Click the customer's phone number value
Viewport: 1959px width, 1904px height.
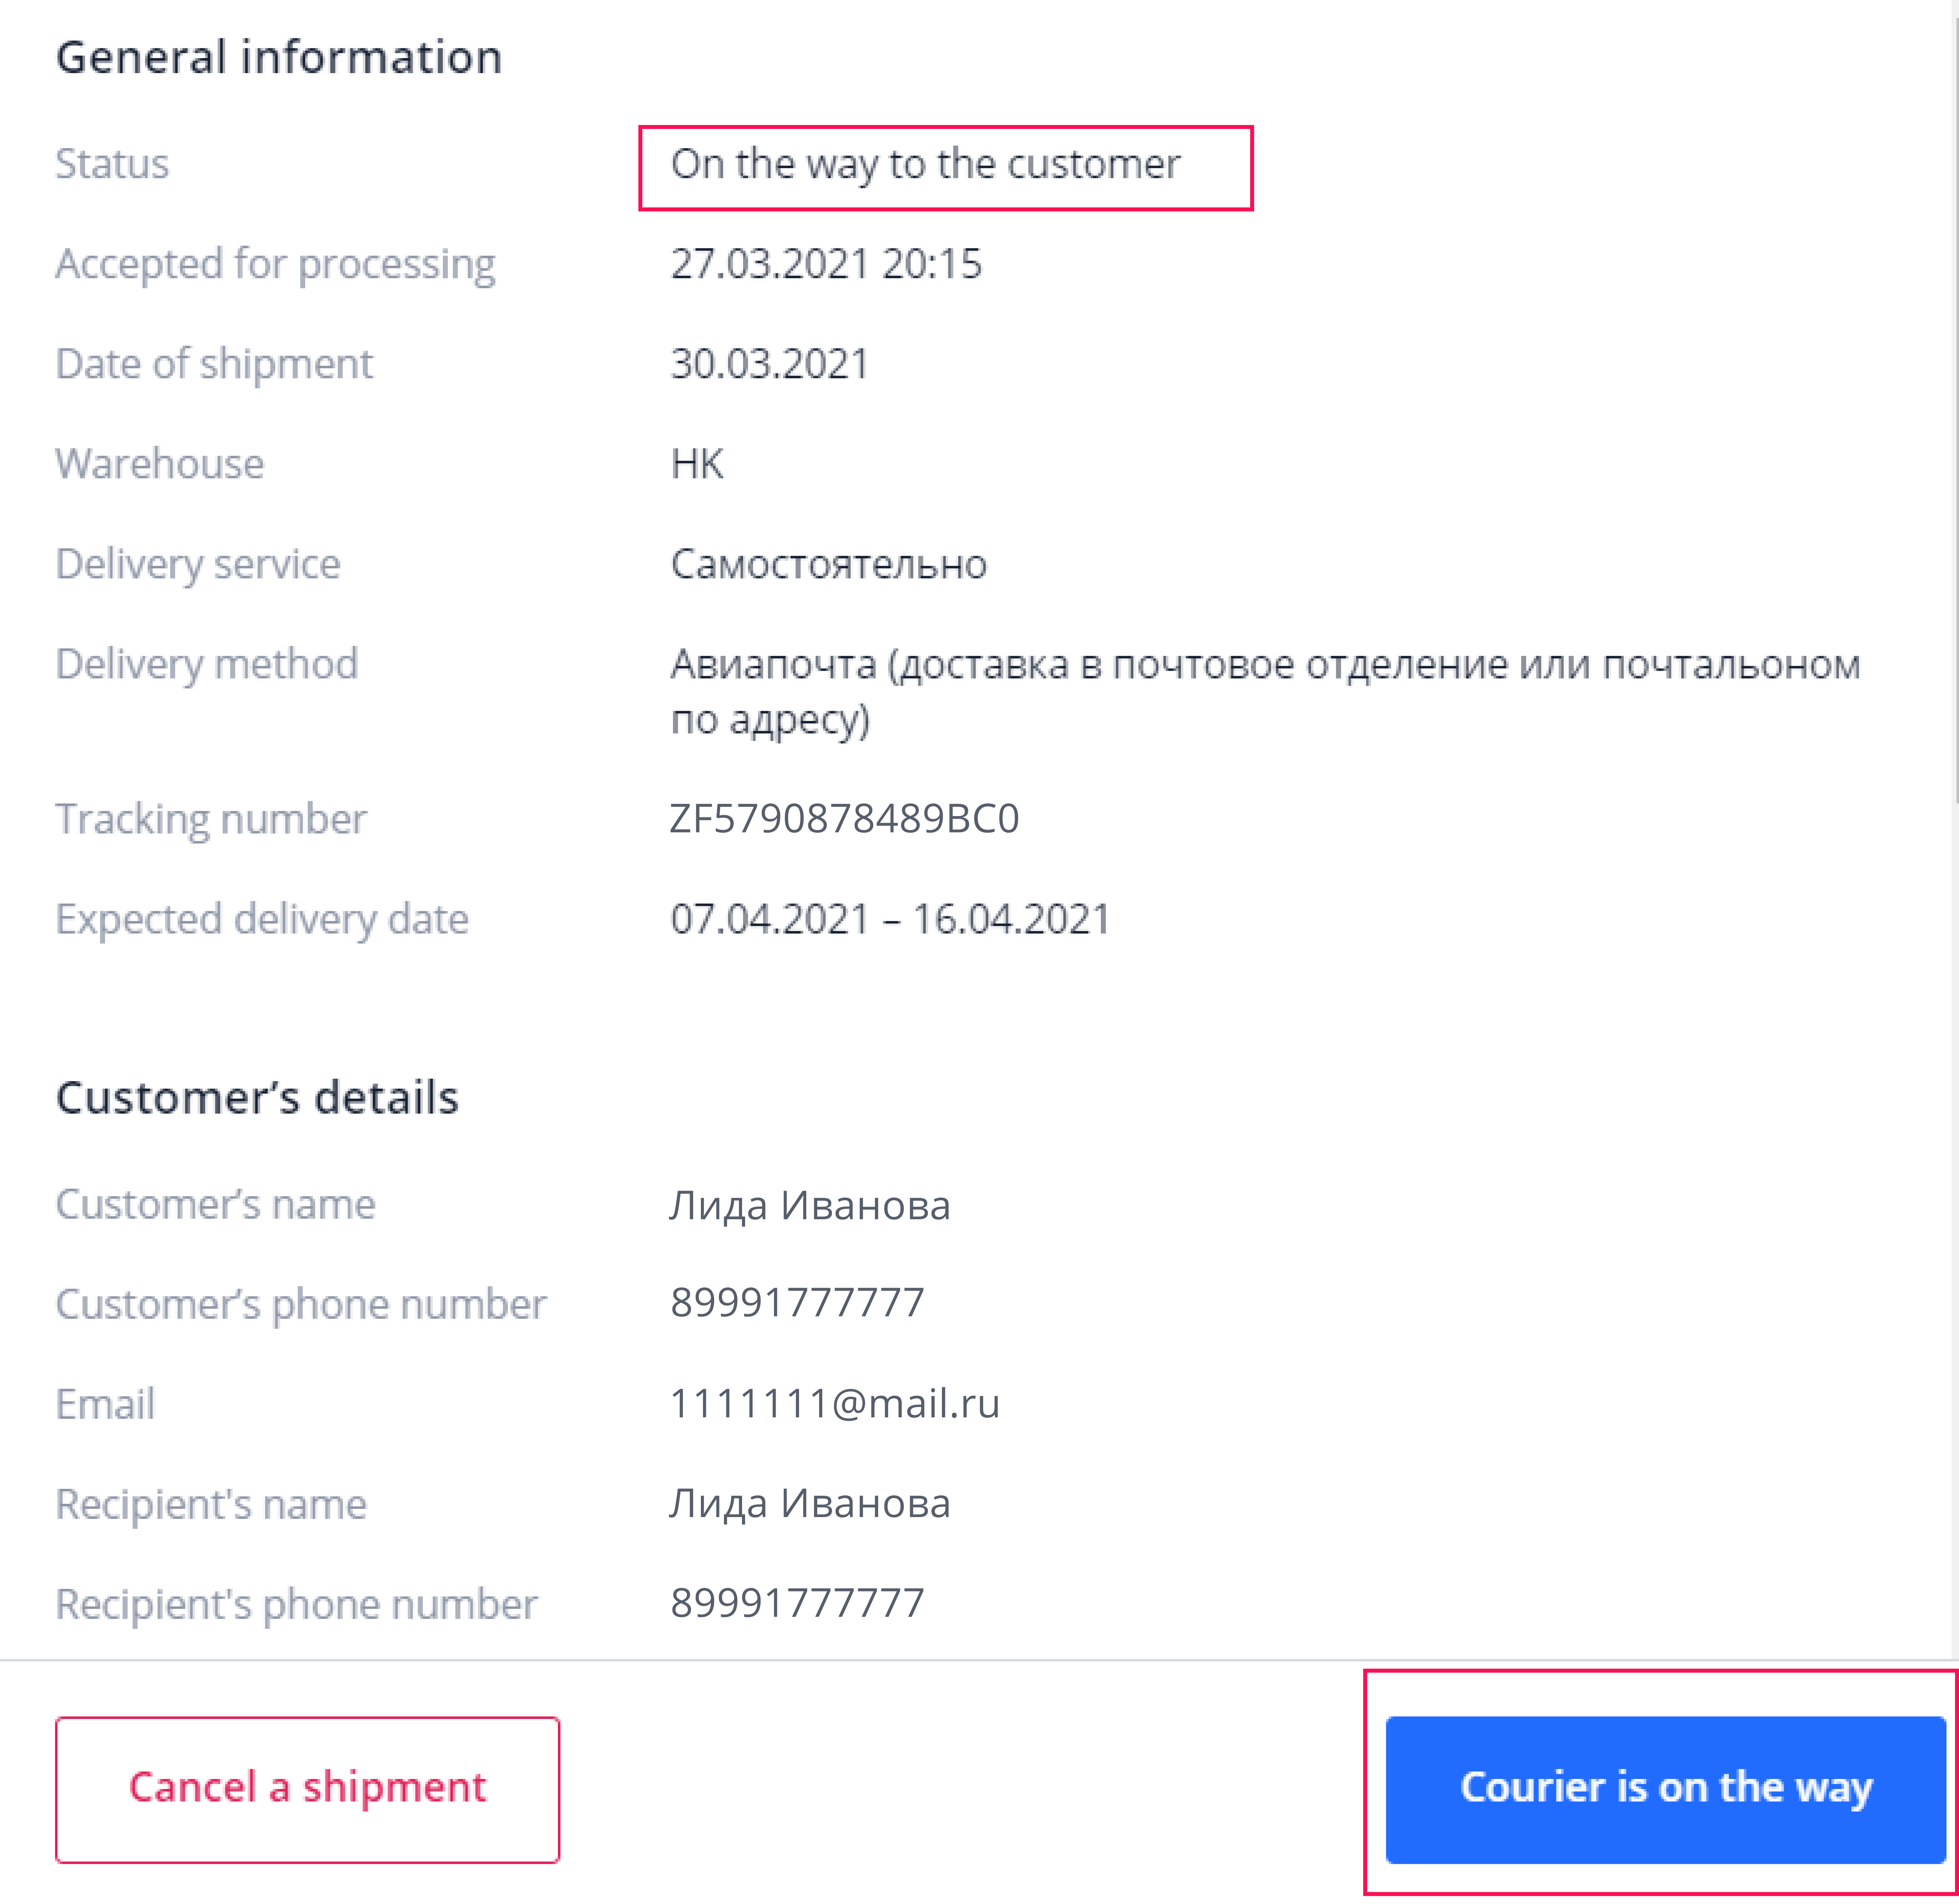(797, 1303)
